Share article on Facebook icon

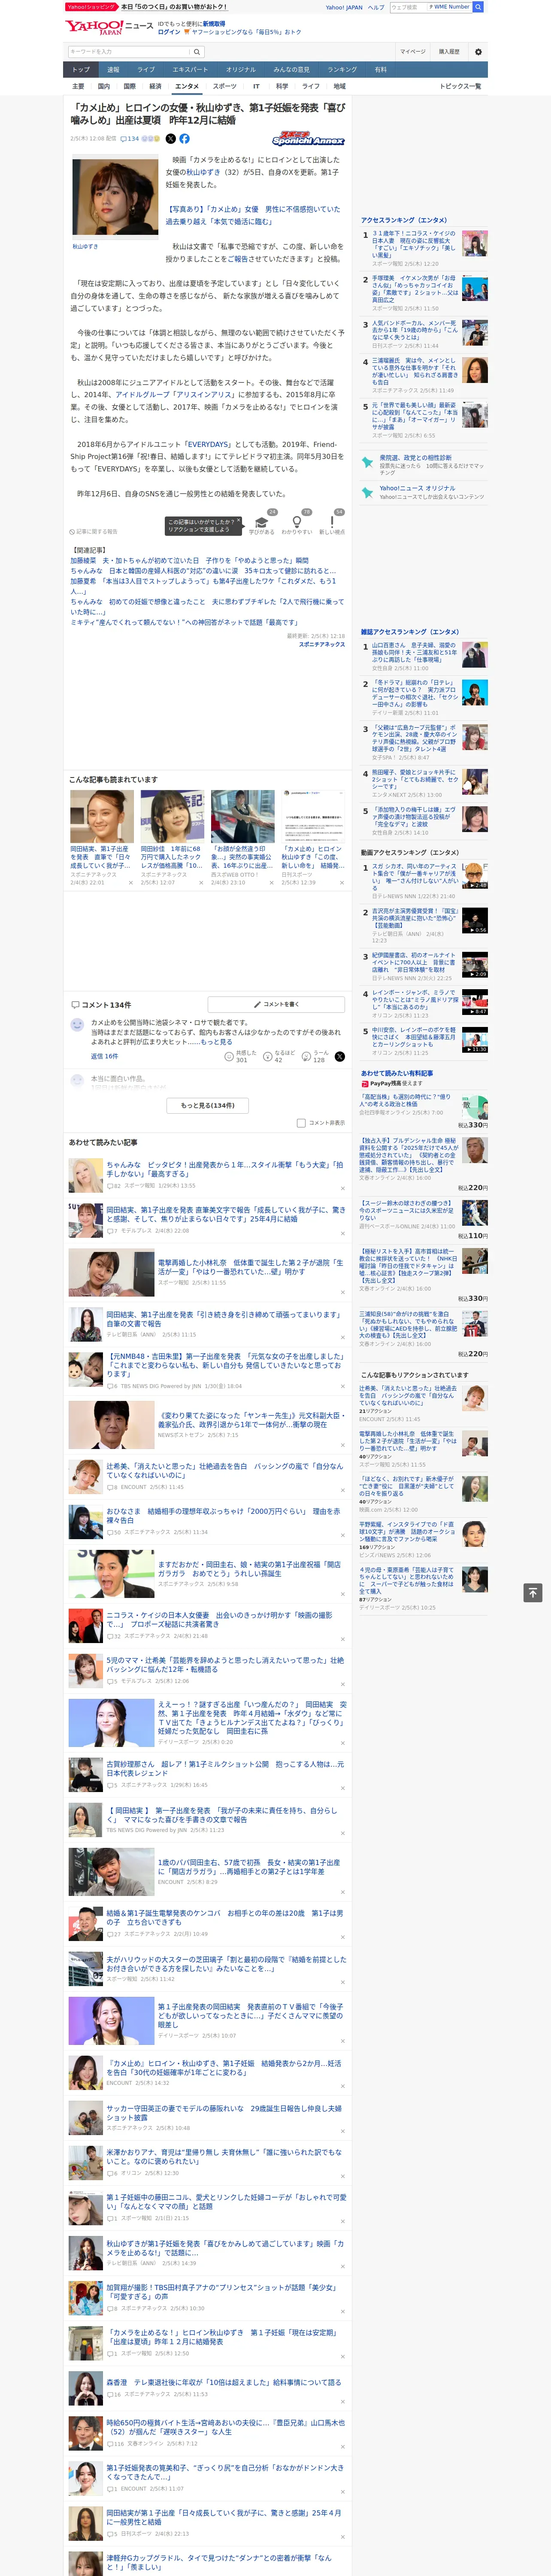[184, 139]
